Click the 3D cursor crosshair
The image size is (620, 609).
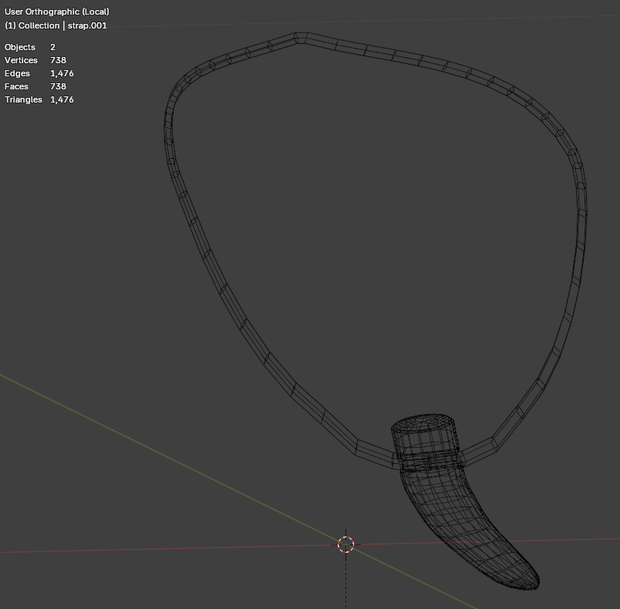click(346, 545)
